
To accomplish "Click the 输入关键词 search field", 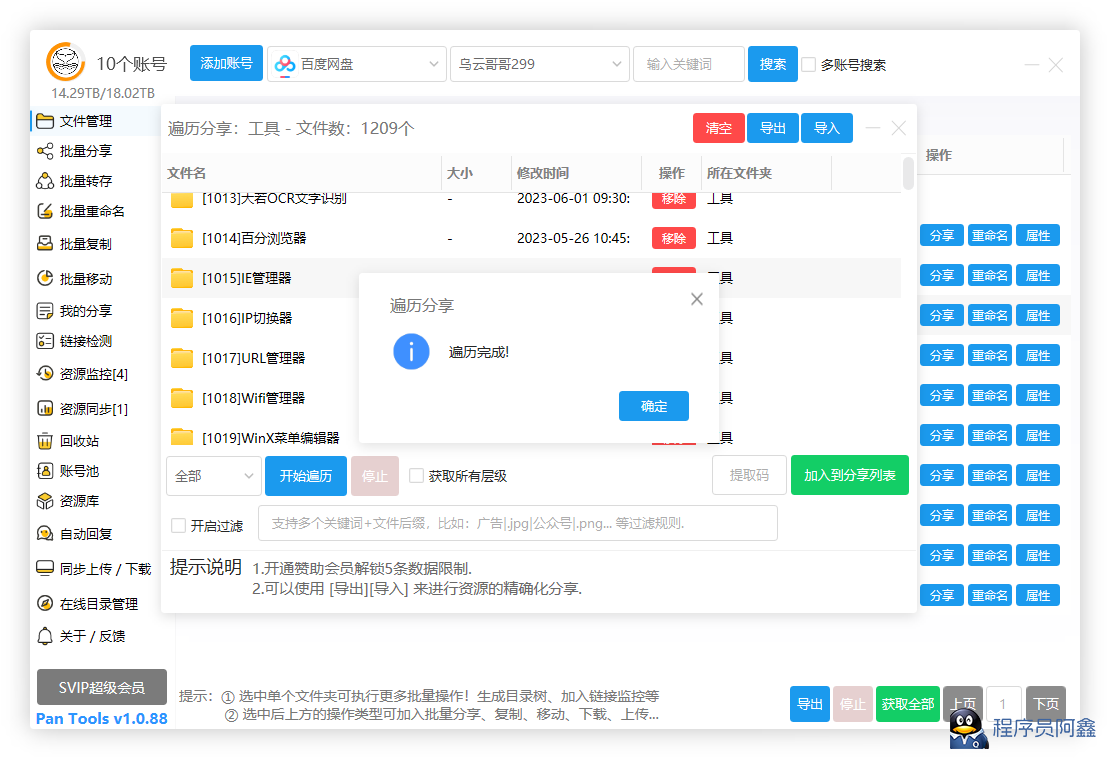I will coord(688,64).
